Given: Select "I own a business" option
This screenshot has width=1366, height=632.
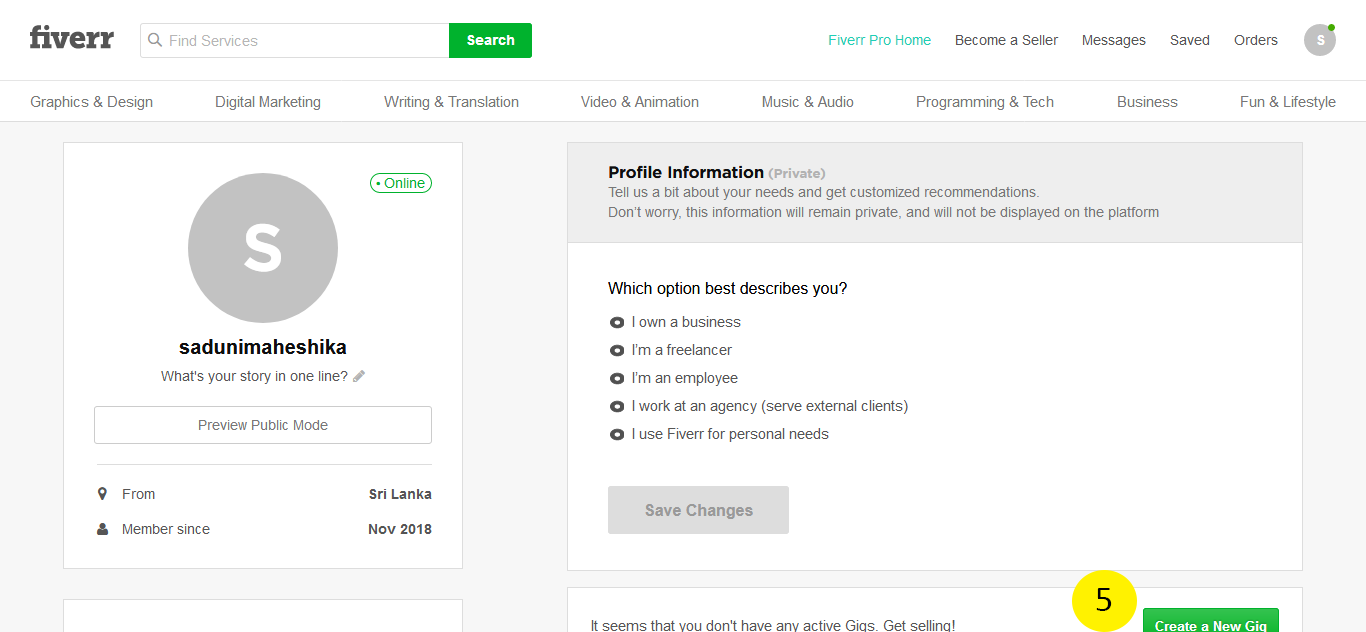Looking at the screenshot, I should [x=675, y=322].
